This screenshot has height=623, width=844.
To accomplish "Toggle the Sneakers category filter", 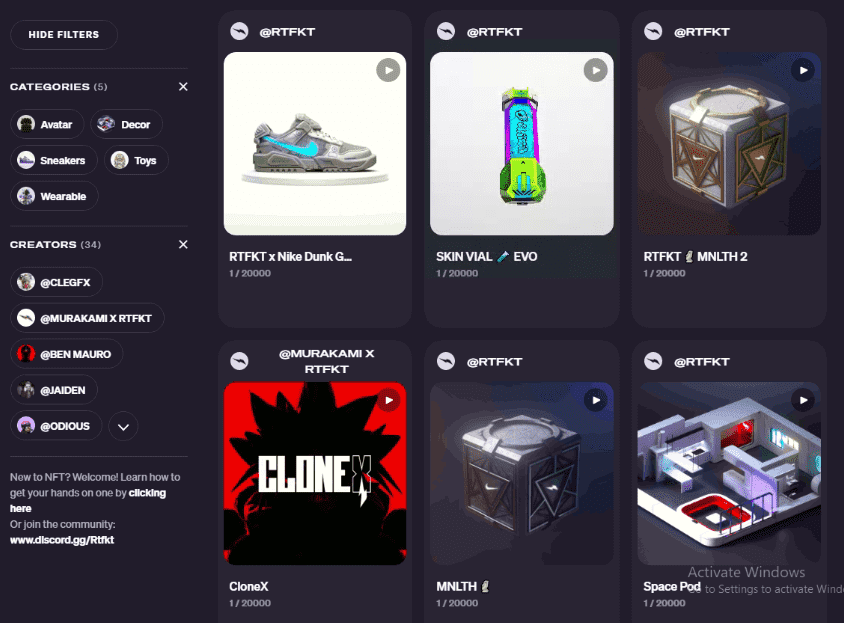I will click(53, 160).
